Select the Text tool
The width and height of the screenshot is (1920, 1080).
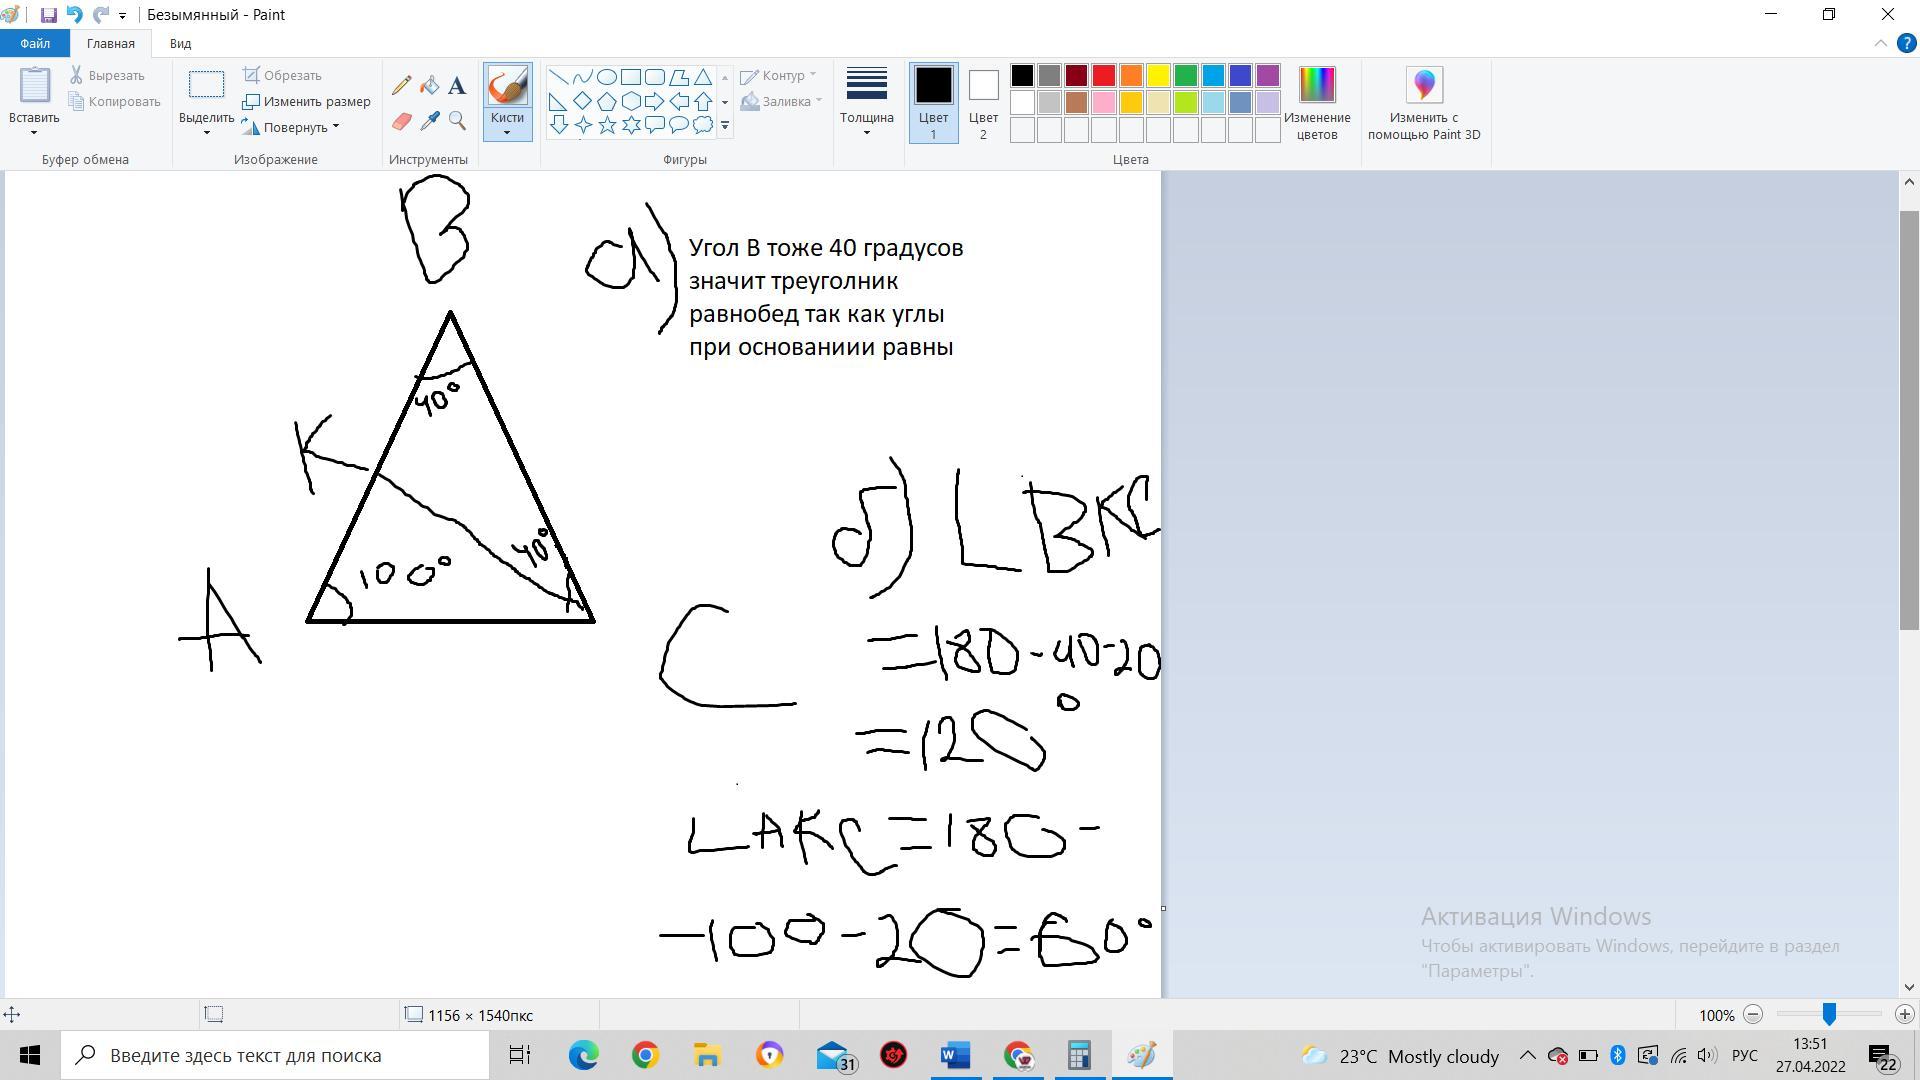point(457,86)
